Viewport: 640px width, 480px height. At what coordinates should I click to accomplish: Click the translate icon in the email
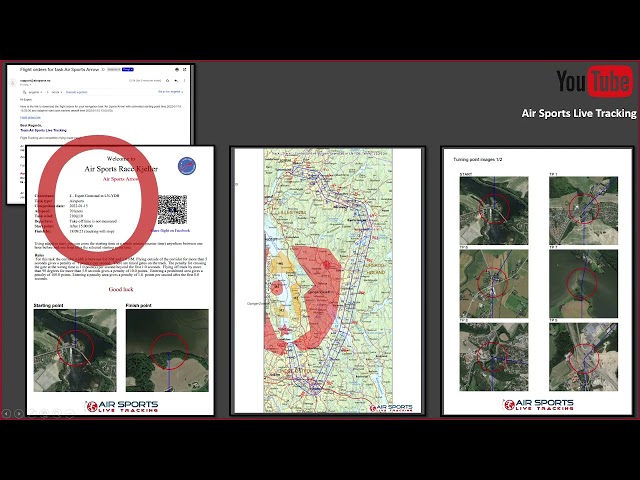click(x=24, y=92)
